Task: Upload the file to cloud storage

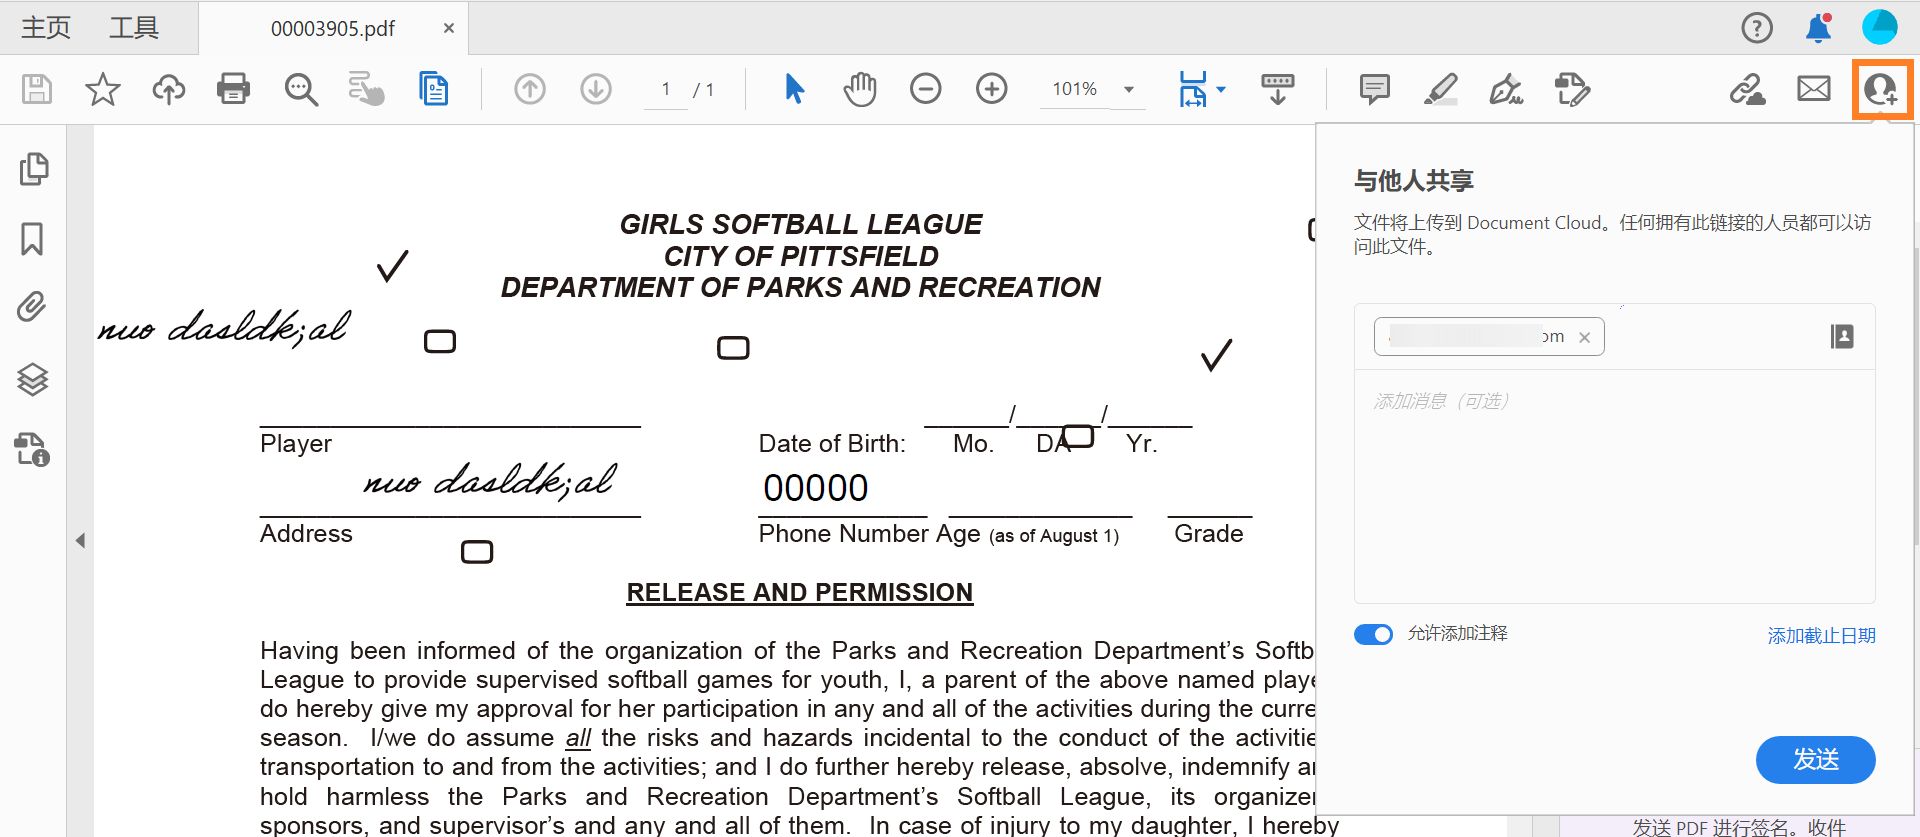Action: (169, 89)
